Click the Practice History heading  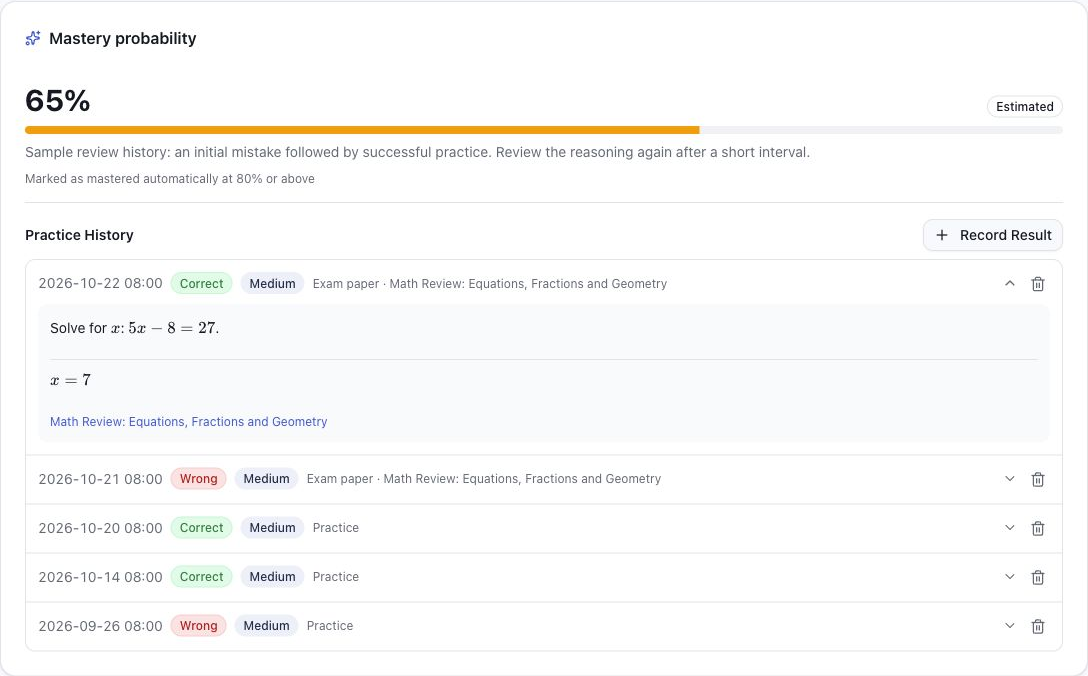coord(79,235)
